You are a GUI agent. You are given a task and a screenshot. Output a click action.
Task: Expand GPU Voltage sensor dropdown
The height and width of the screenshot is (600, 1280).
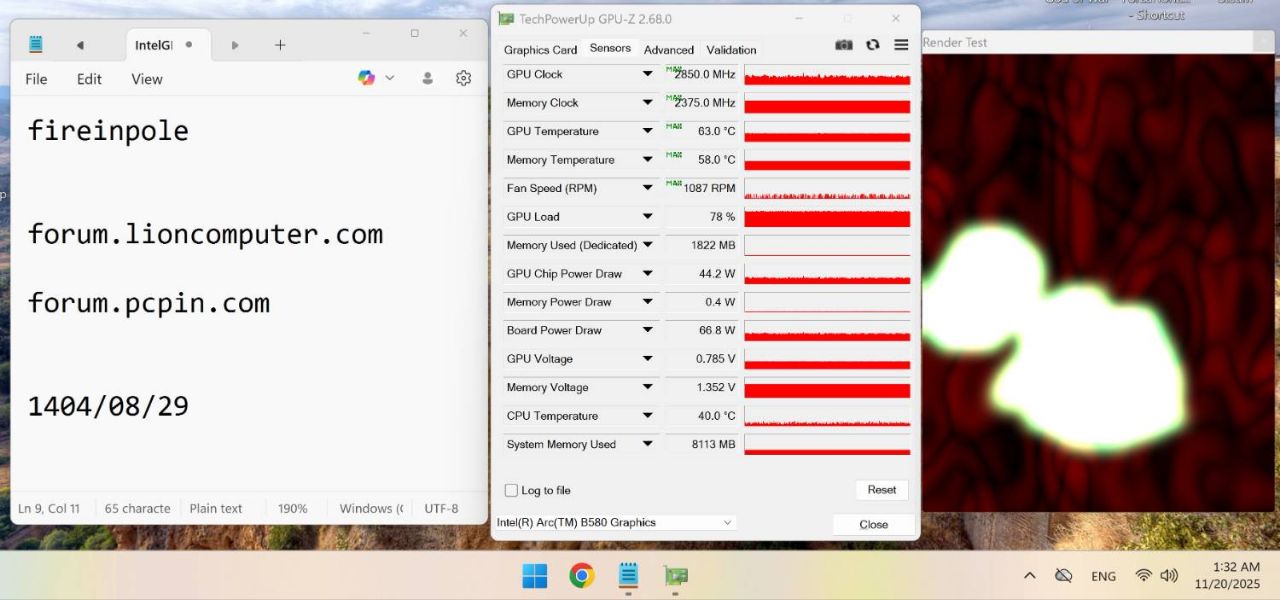(648, 359)
